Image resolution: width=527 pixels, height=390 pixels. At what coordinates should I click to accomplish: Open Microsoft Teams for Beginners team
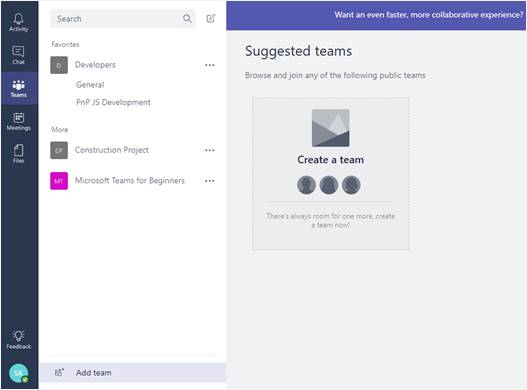[130, 181]
